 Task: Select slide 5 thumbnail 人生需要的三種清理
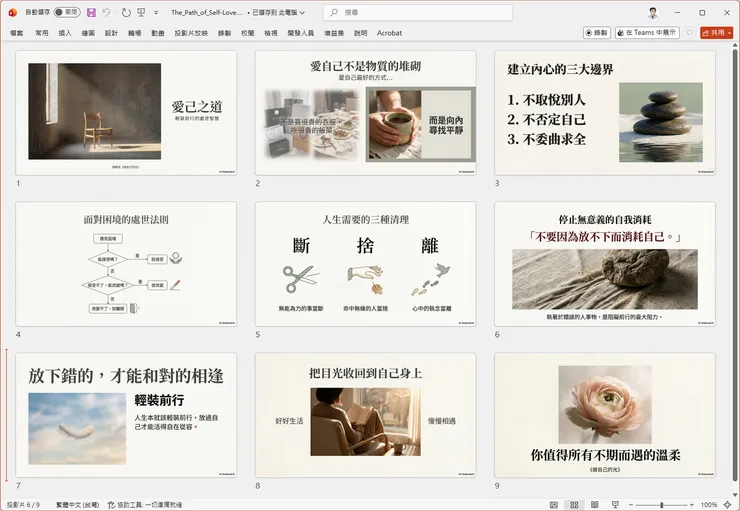[365, 264]
